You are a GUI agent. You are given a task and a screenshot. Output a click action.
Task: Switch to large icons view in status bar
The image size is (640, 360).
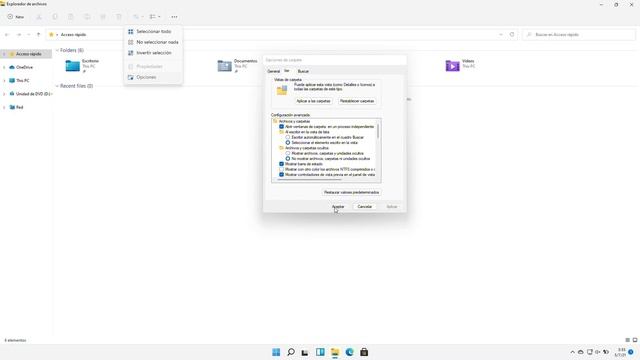pos(635,340)
